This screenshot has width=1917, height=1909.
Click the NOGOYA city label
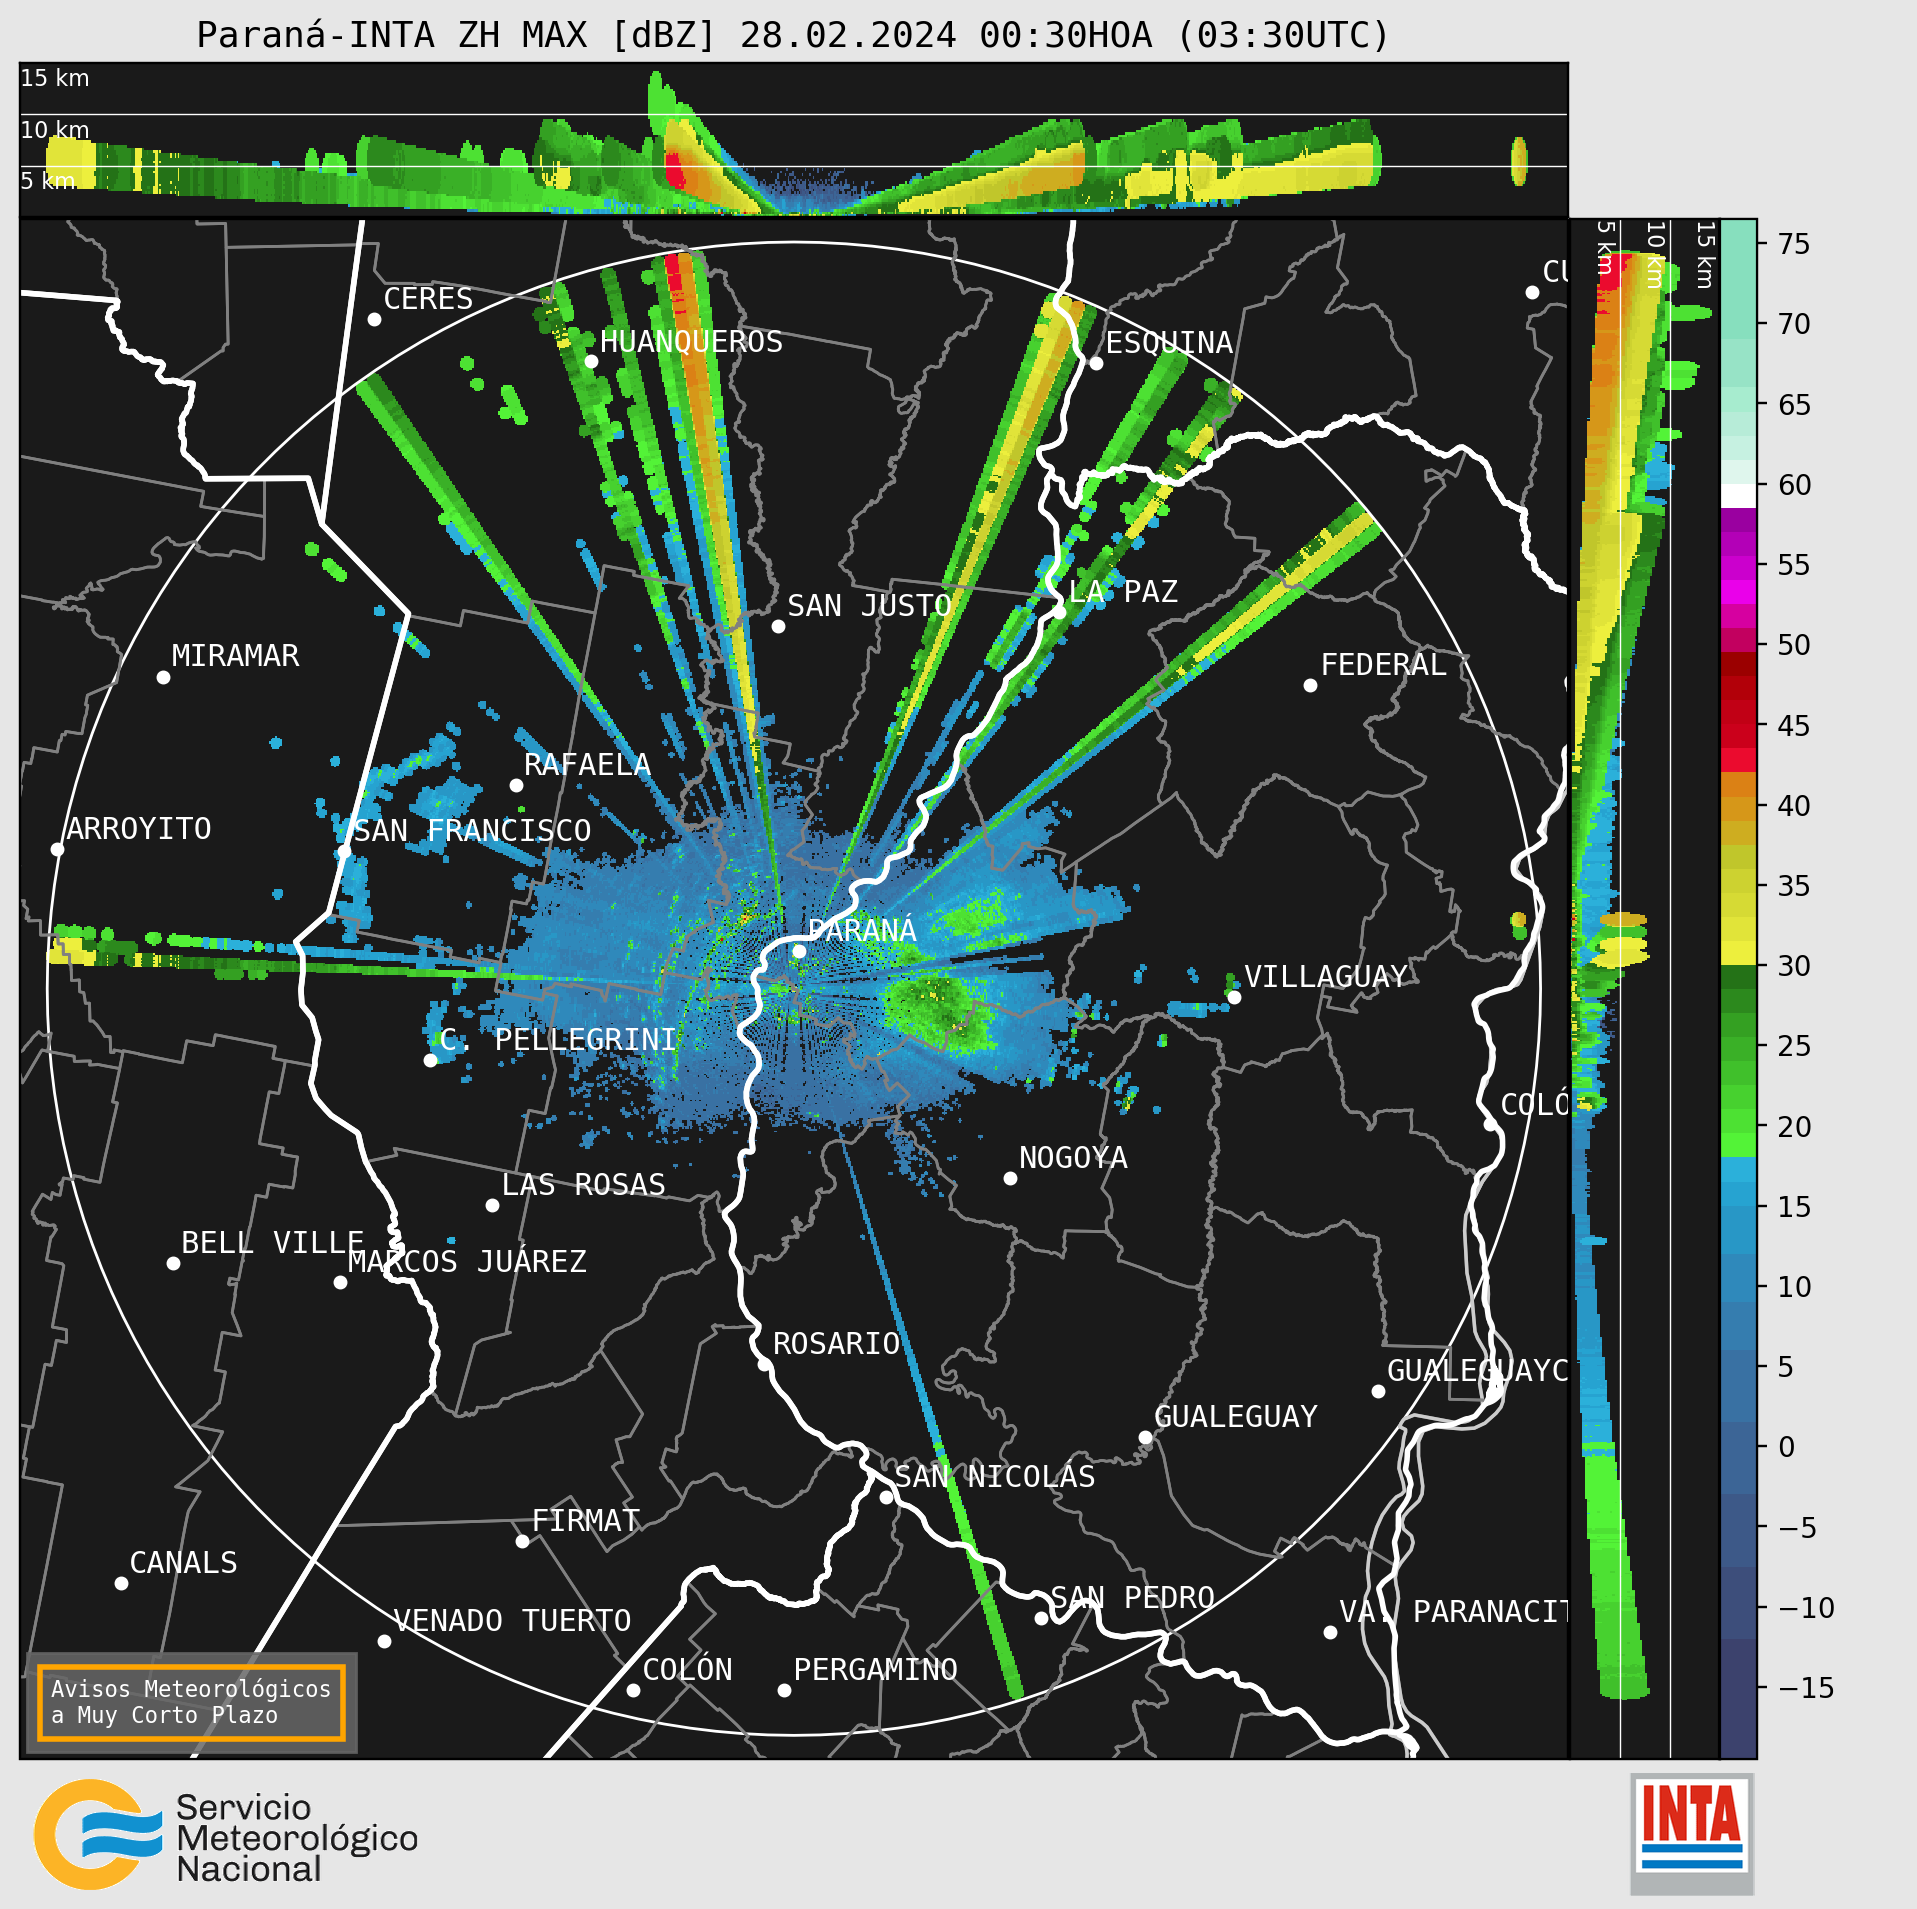(x=1073, y=1158)
